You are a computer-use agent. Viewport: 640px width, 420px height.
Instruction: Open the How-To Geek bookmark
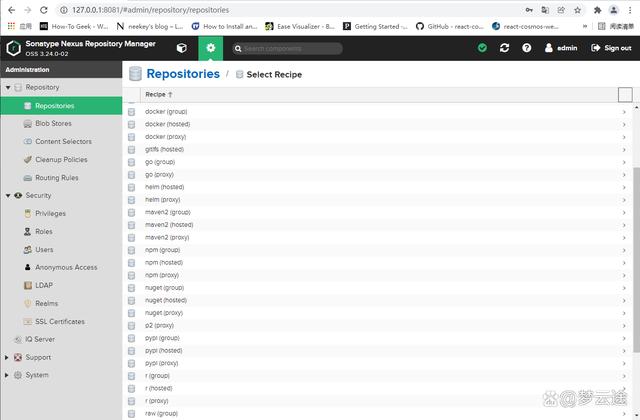click(x=74, y=27)
